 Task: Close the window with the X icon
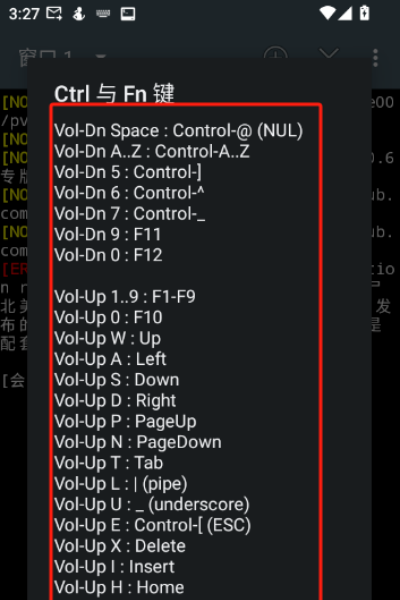point(329,53)
